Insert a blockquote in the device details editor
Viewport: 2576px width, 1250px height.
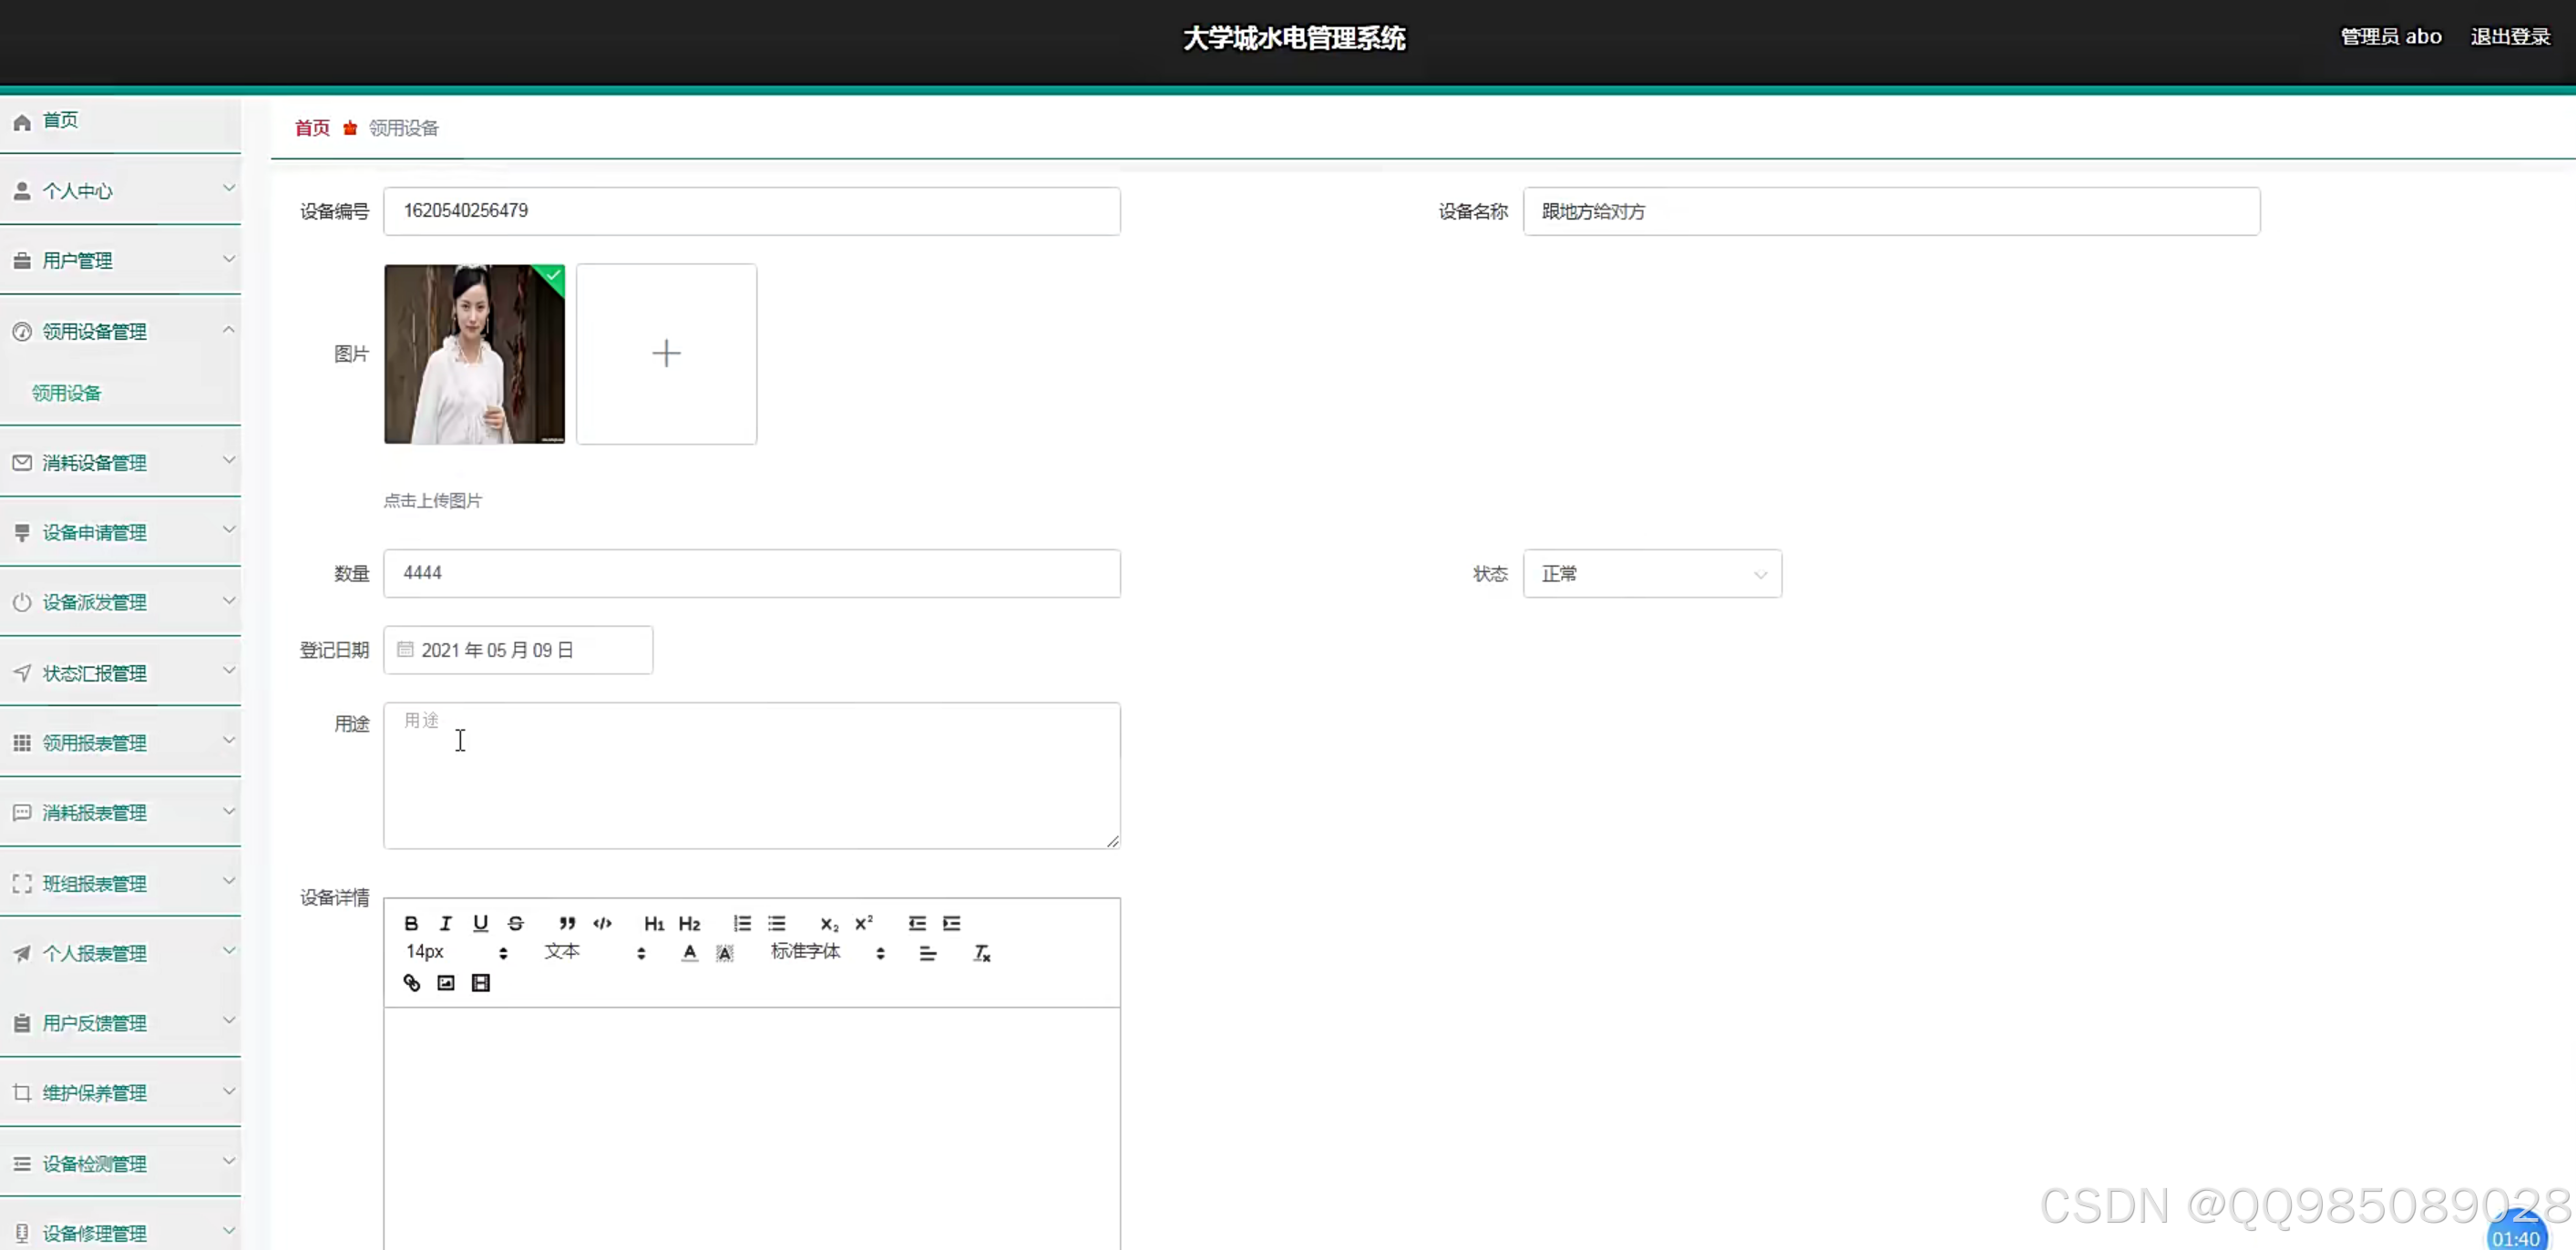point(566,922)
